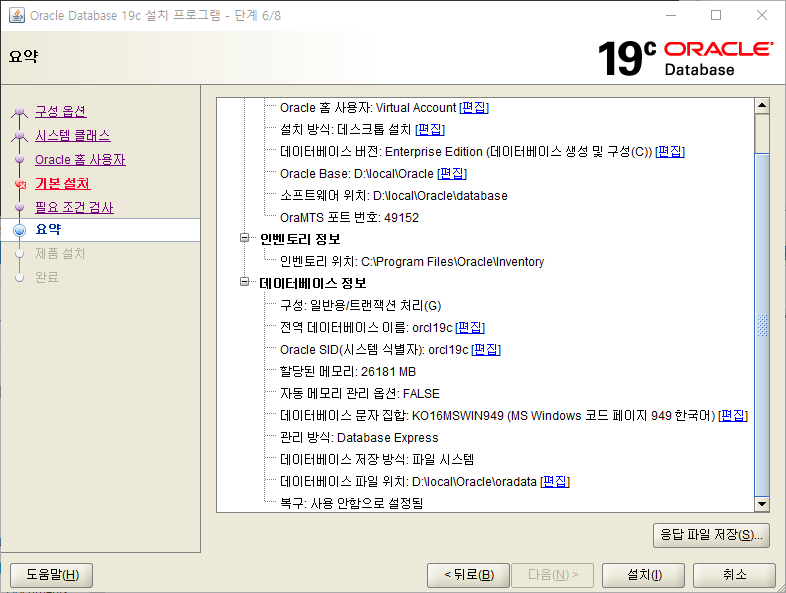Edit the 데이터베이스 문자 집합 KO16MSWIN949
The image size is (786, 593).
coord(733,416)
